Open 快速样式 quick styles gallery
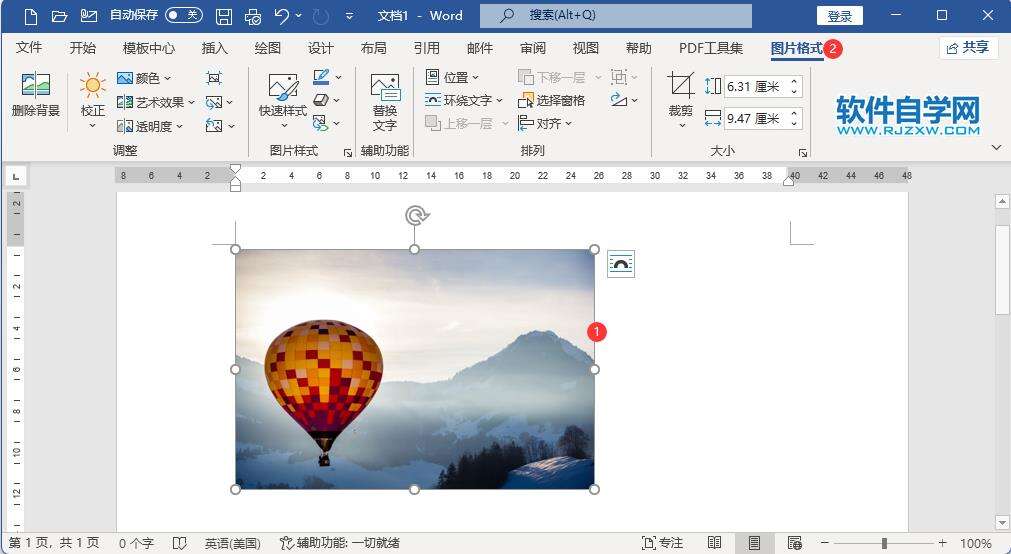The image size is (1011, 554). tap(283, 101)
